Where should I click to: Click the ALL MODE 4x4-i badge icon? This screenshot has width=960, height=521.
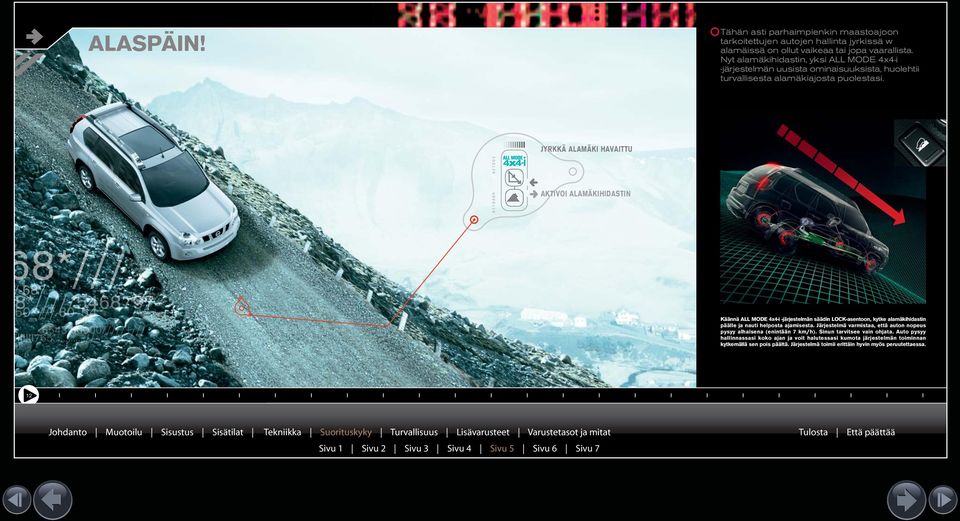(x=514, y=160)
